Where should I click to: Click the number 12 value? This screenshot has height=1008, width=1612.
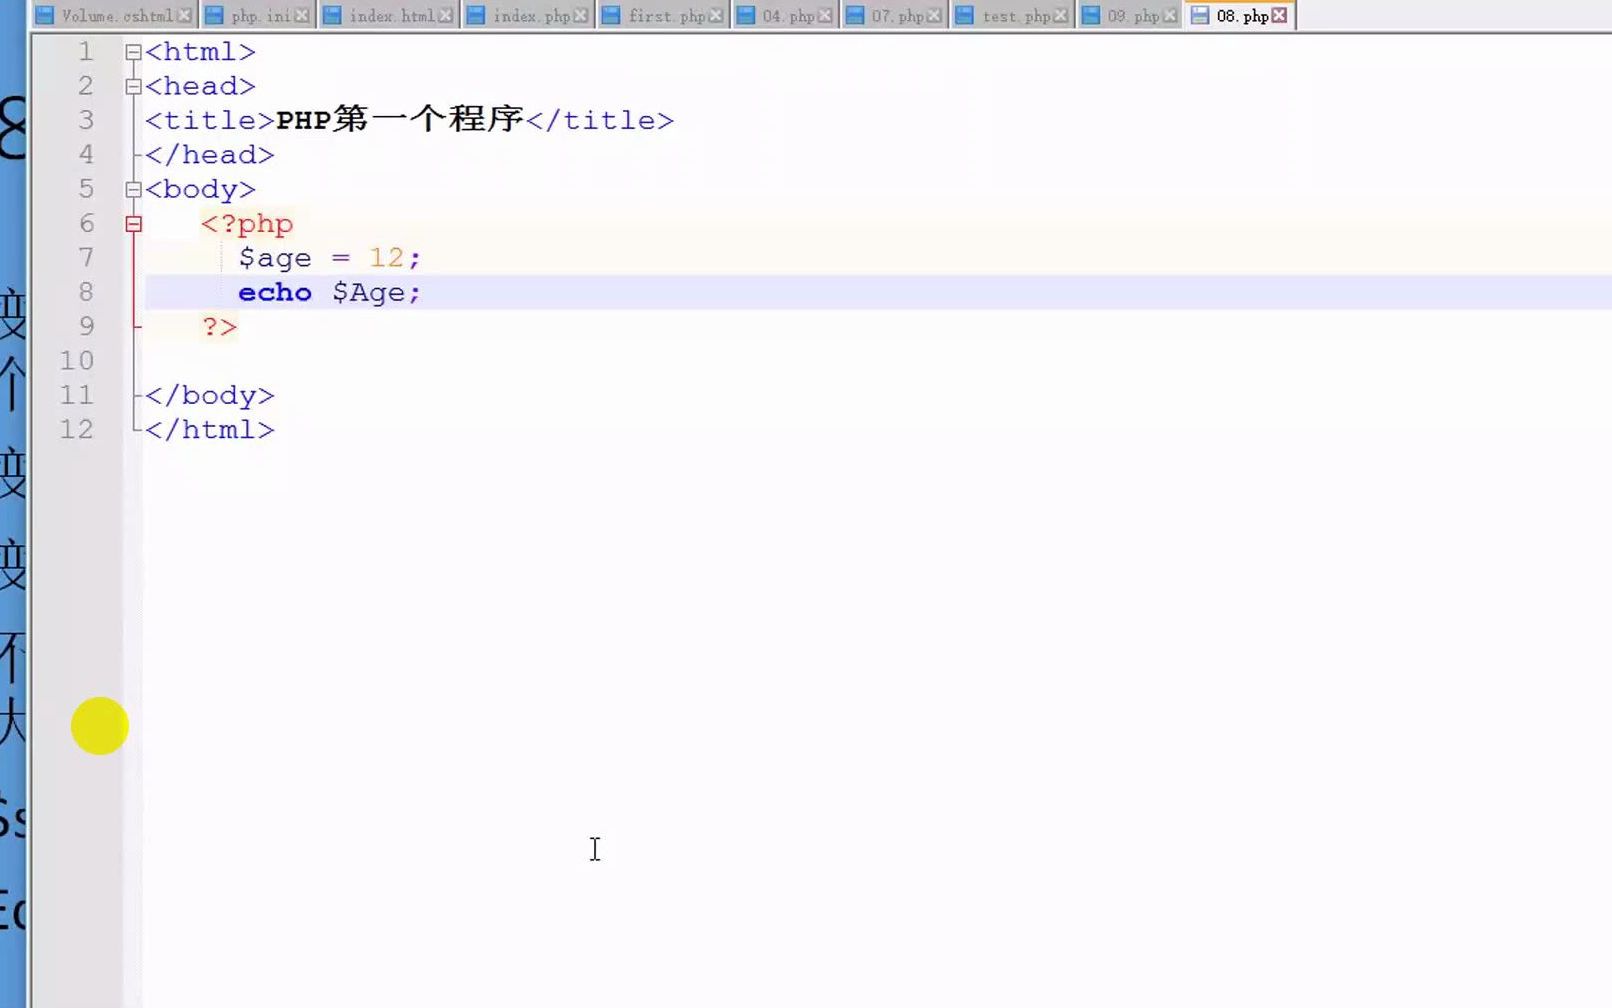[x=387, y=258]
